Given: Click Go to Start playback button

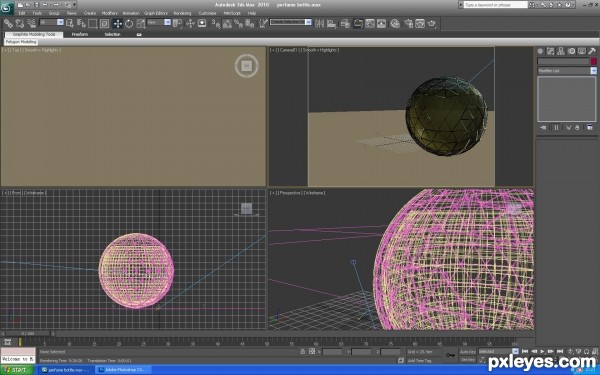Looking at the screenshot, I should coord(525,351).
